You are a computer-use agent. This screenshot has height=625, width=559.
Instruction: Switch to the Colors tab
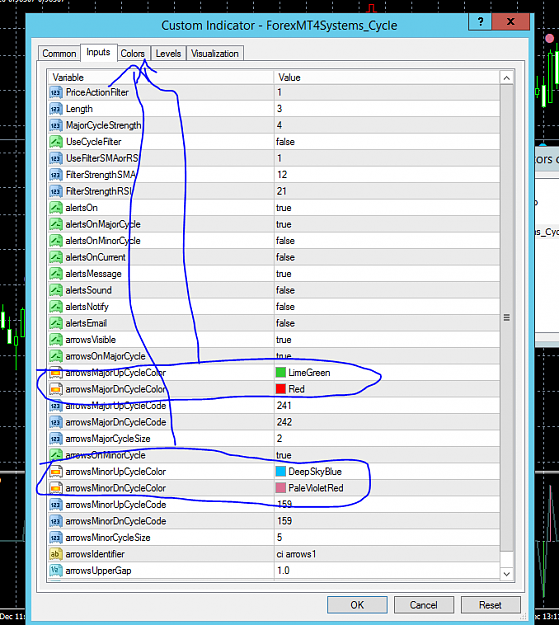pos(132,53)
